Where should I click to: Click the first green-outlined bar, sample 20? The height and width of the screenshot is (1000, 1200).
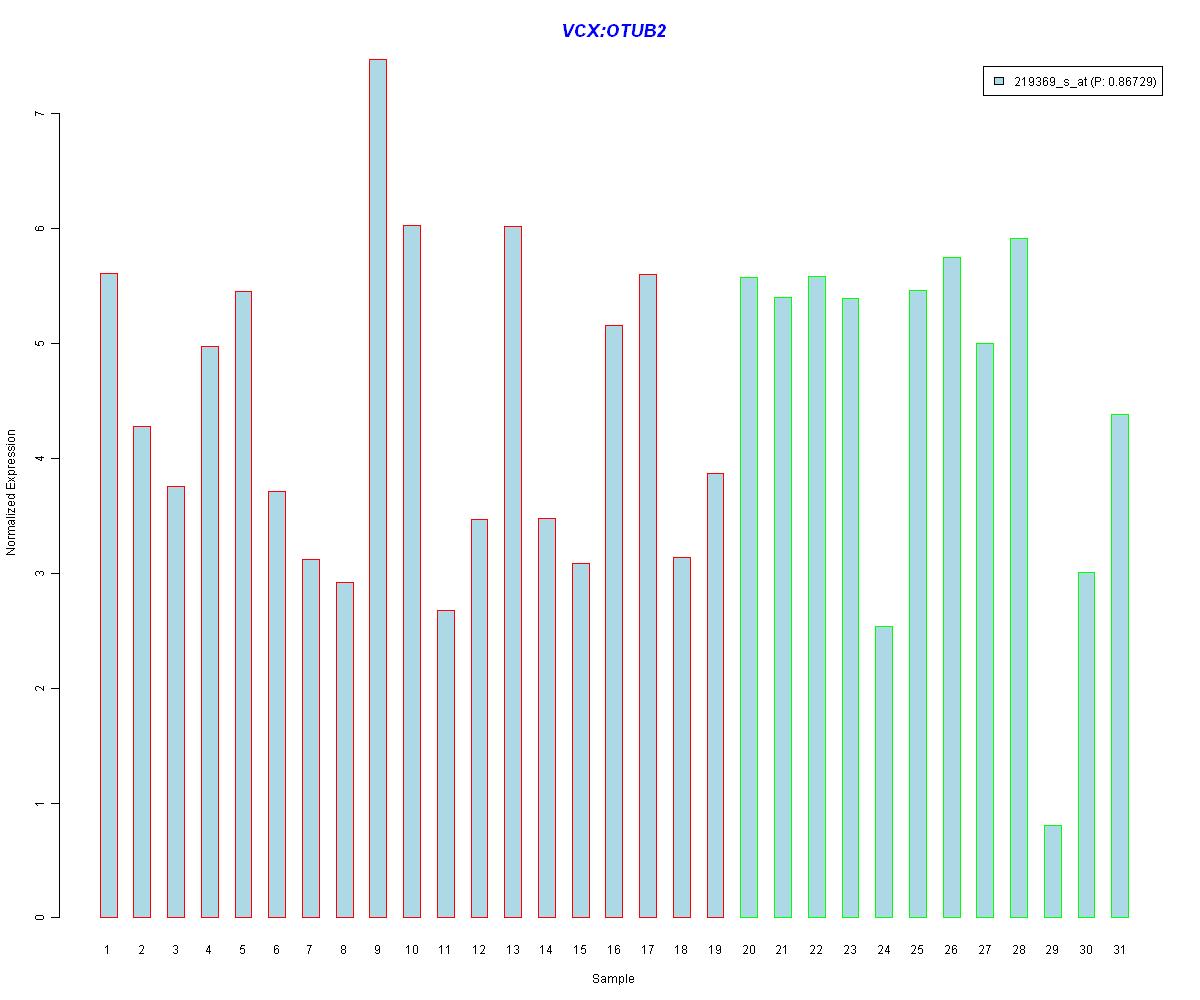click(750, 597)
